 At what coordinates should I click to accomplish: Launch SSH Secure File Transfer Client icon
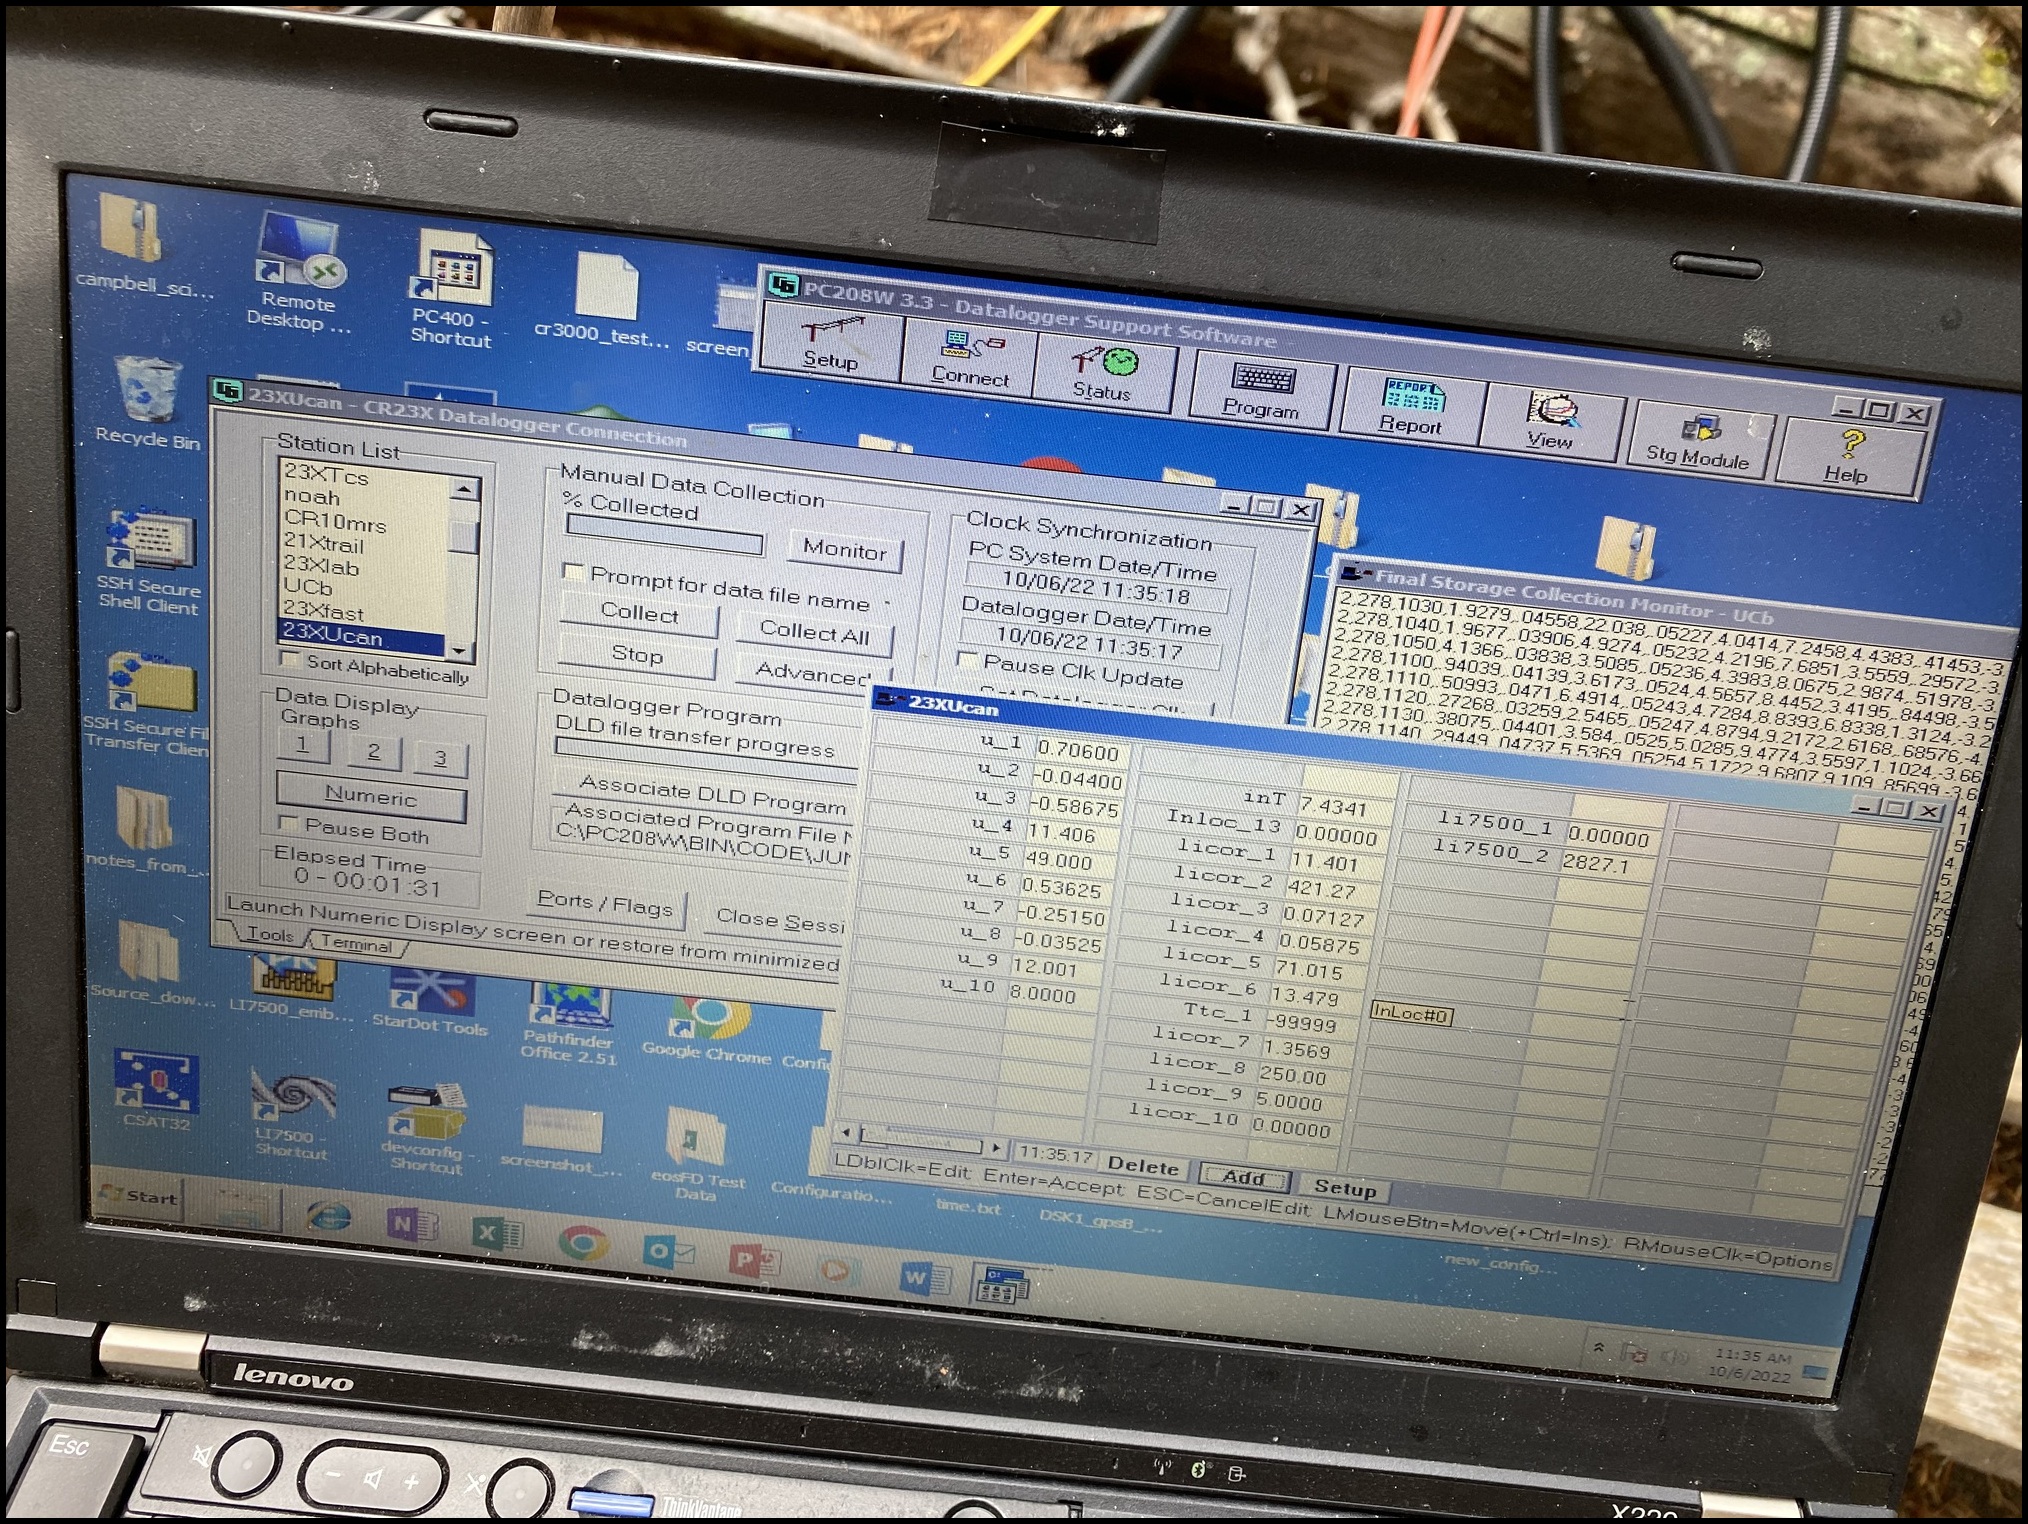point(147,703)
